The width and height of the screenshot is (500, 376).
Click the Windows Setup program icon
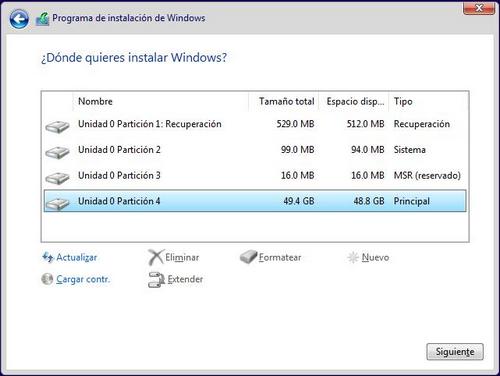click(42, 19)
